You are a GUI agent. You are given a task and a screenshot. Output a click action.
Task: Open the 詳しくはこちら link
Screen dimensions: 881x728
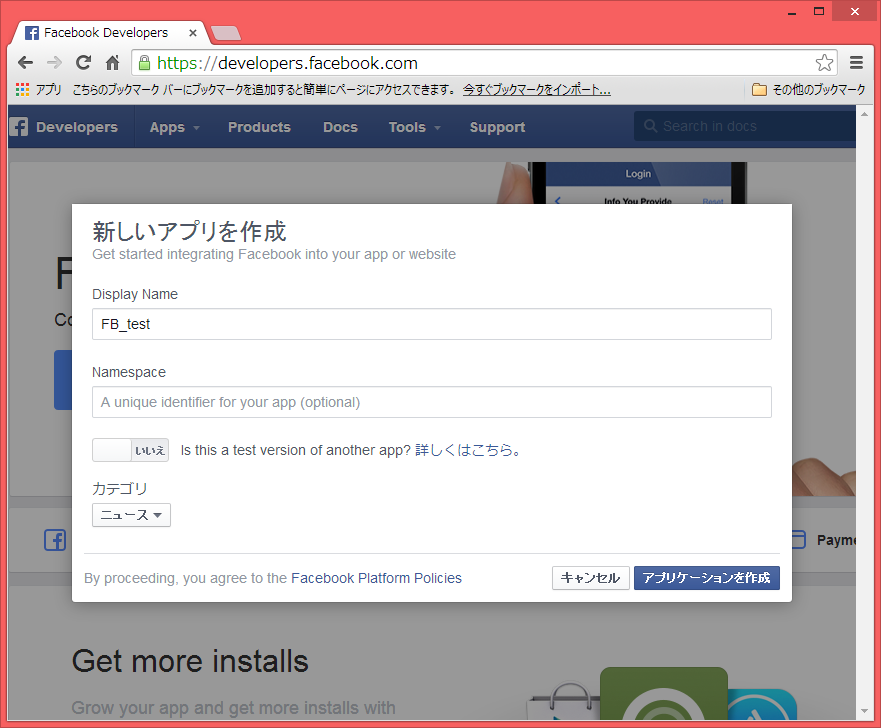pos(467,450)
